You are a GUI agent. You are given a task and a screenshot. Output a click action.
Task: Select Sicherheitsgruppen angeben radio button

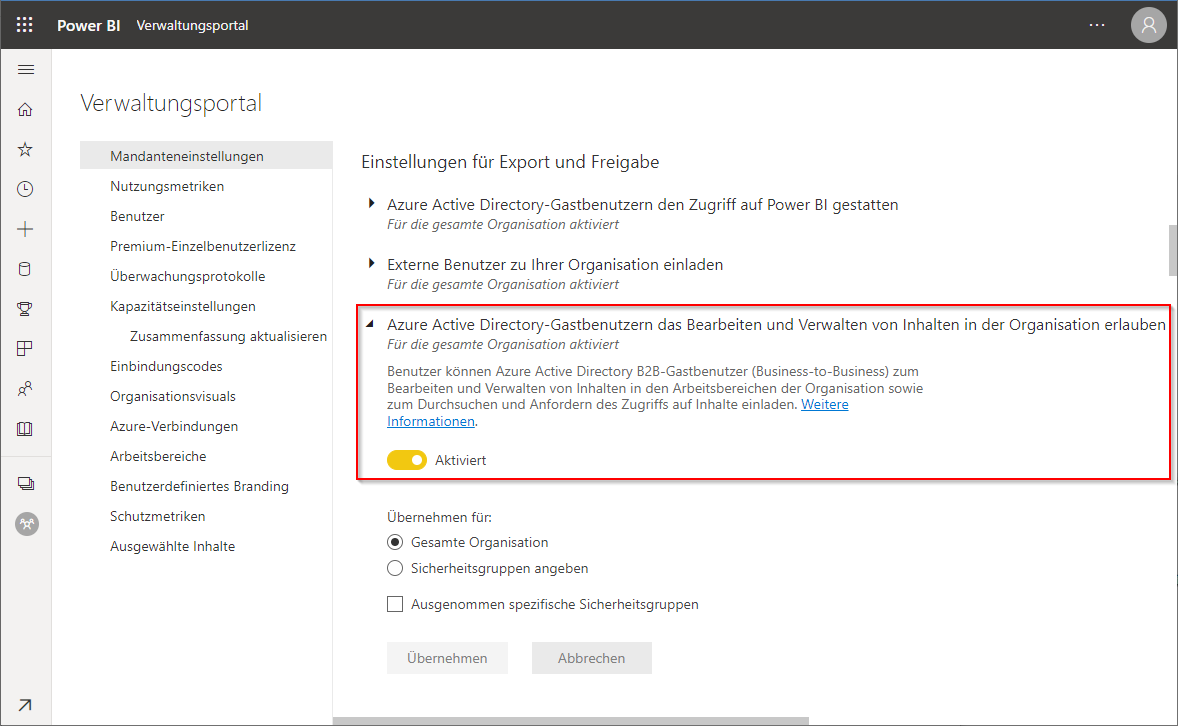(x=394, y=568)
